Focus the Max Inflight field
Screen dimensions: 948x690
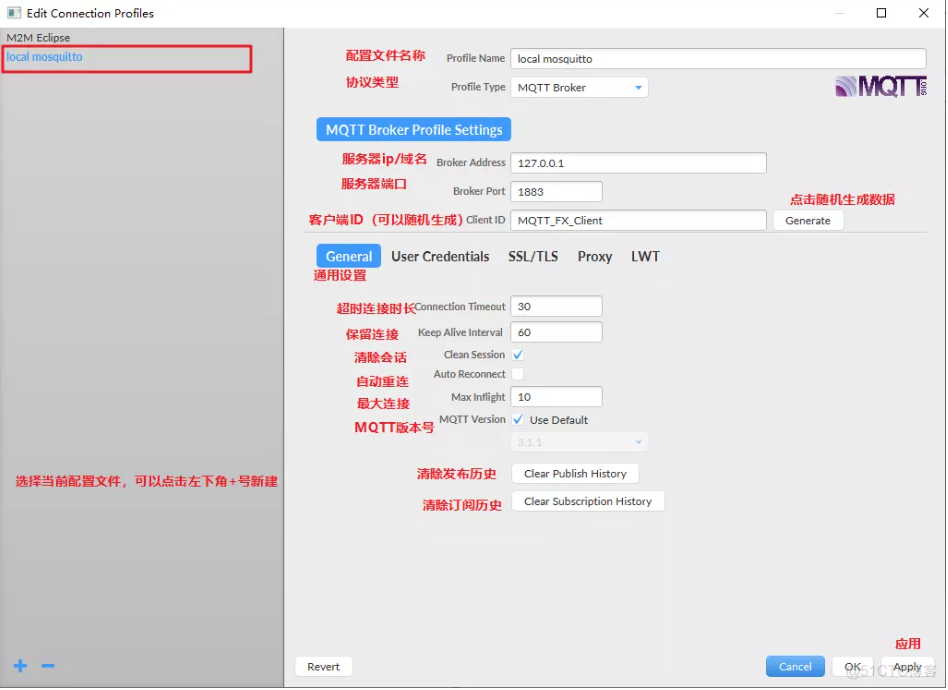[x=556, y=397]
